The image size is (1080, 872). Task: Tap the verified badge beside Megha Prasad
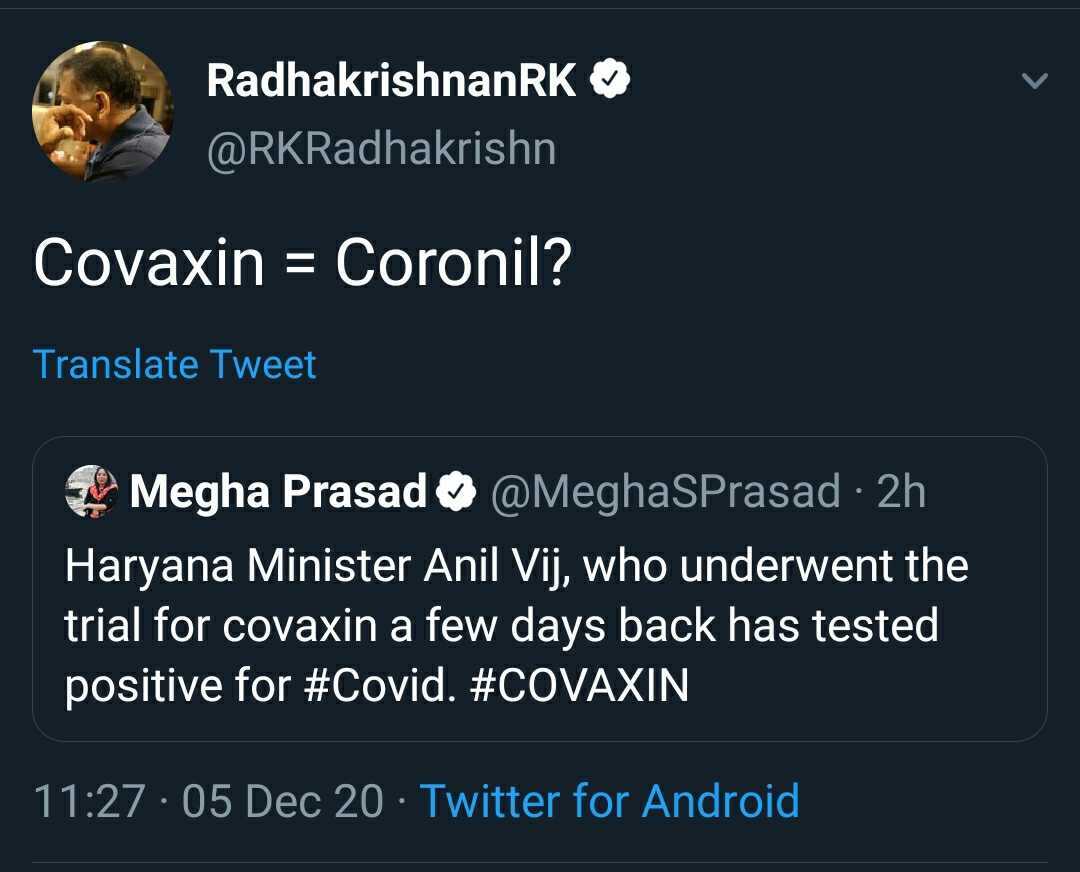tap(456, 492)
